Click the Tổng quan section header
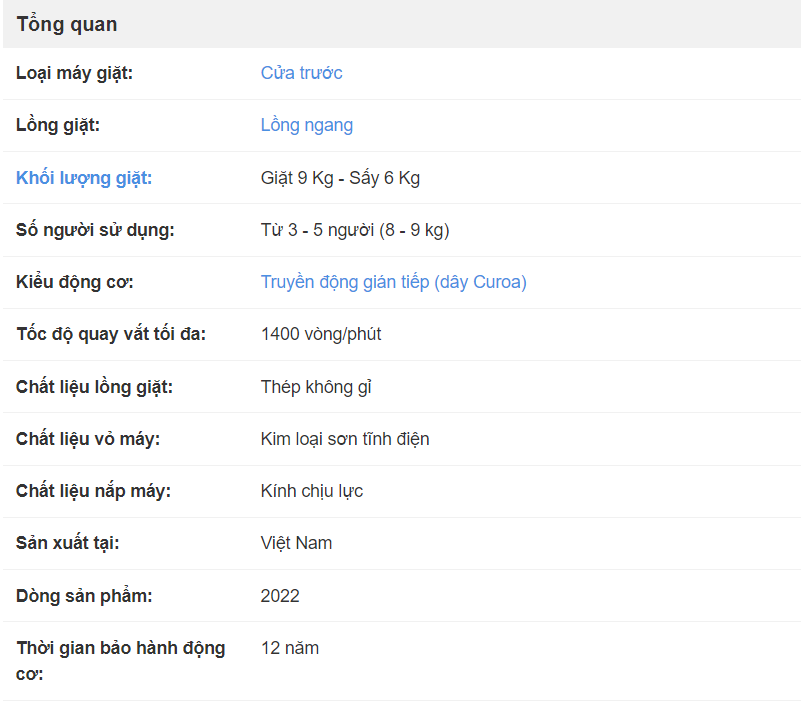801x701 pixels. [x=67, y=25]
